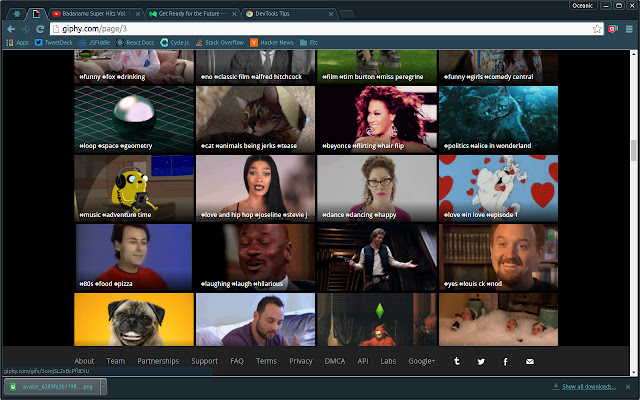640x400 pixels.
Task: Open the loop space geometry GIF
Action: tap(134, 119)
